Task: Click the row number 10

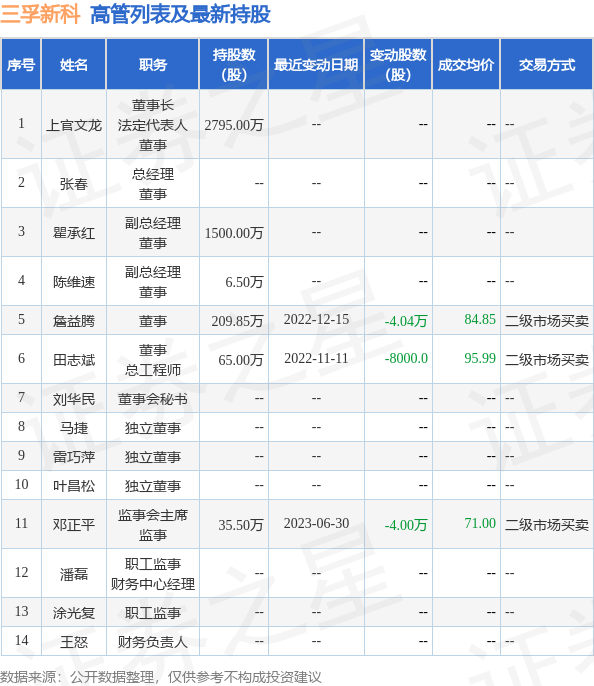Action: [x=21, y=484]
